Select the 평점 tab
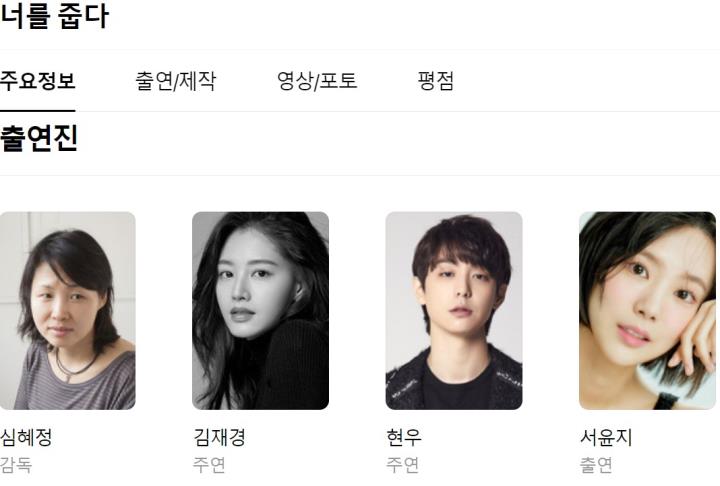720x486 pixels. [436, 81]
